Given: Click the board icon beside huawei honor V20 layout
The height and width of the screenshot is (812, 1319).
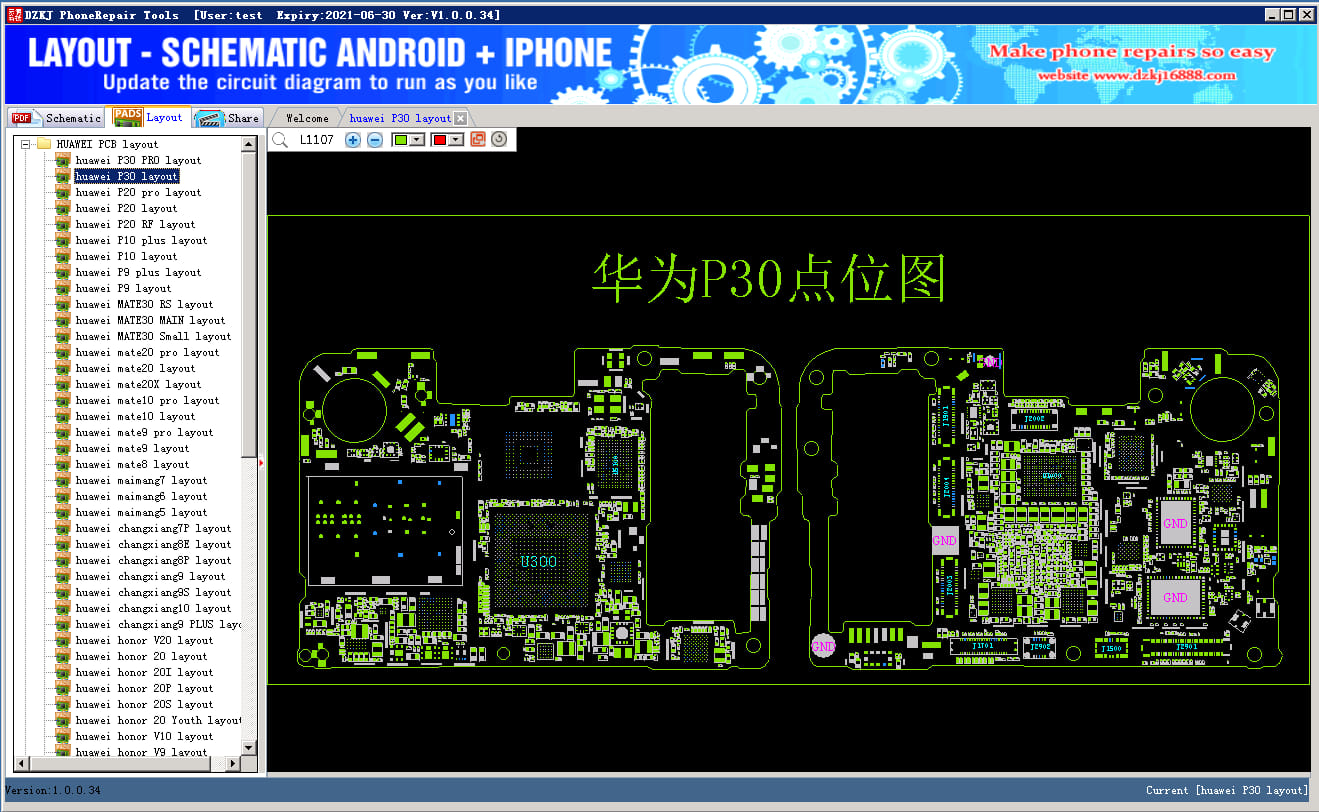Looking at the screenshot, I should click(63, 640).
